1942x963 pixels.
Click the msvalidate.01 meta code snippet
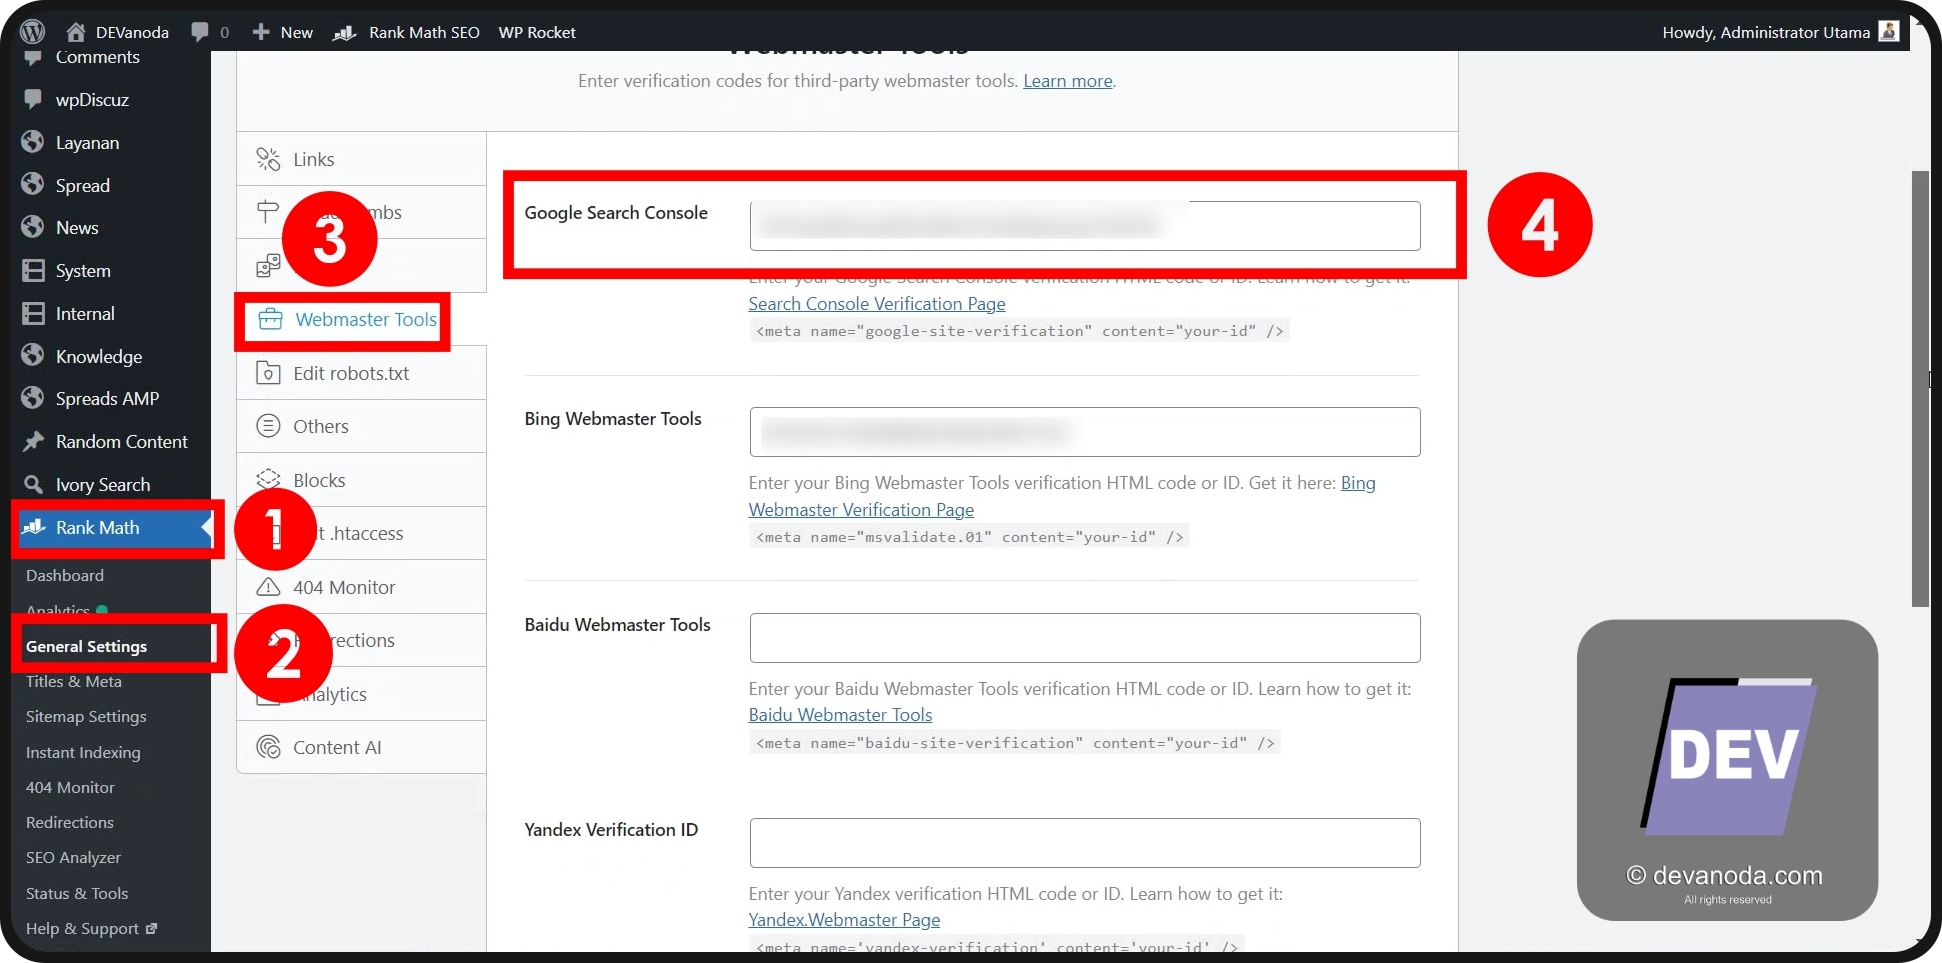pyautogui.click(x=969, y=537)
